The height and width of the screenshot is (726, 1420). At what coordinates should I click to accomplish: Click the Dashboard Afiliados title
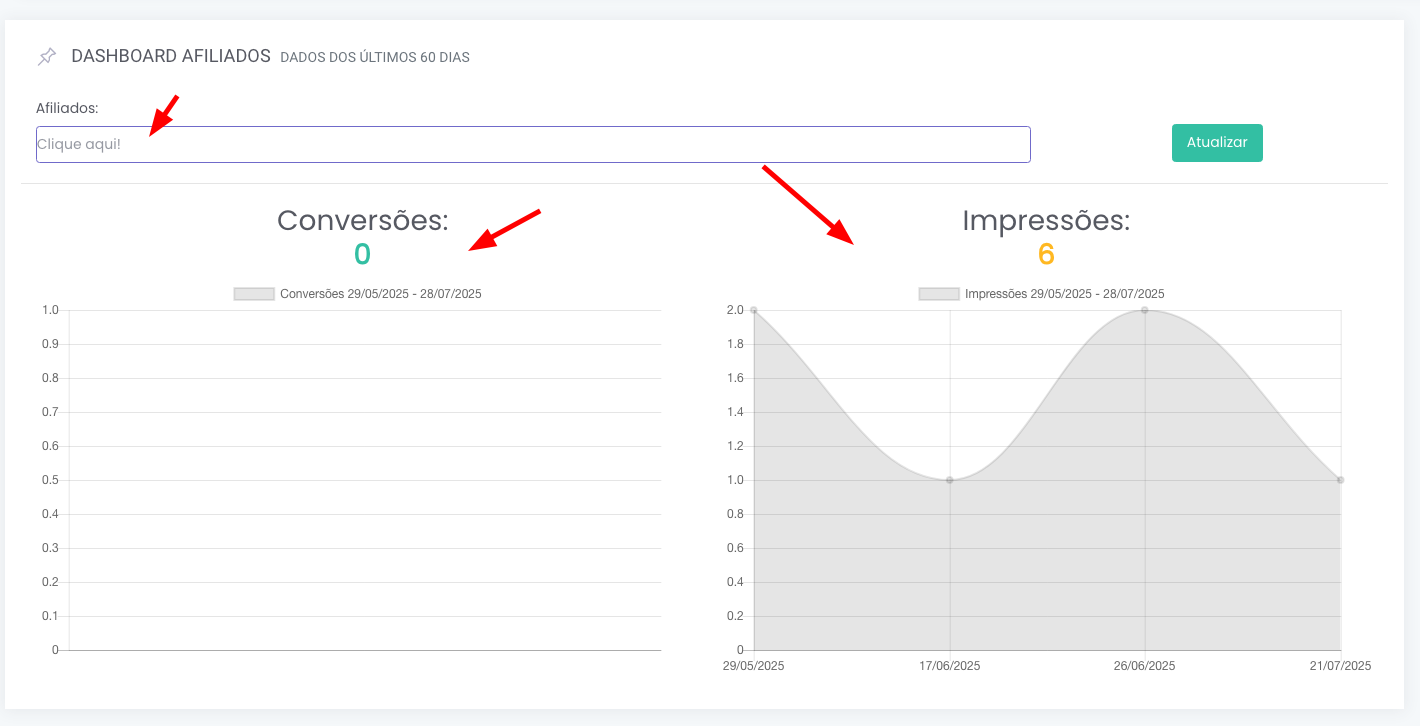tap(171, 56)
